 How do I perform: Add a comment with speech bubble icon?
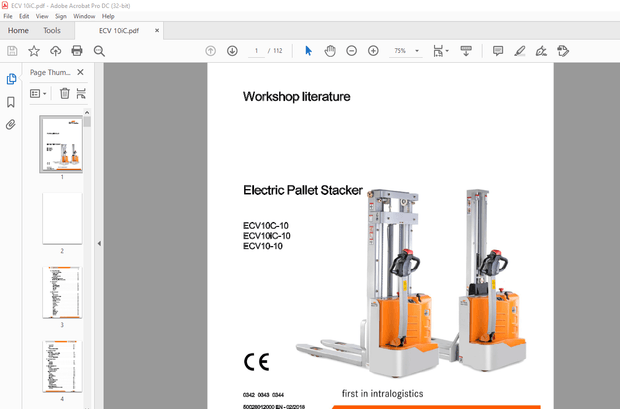[x=498, y=51]
